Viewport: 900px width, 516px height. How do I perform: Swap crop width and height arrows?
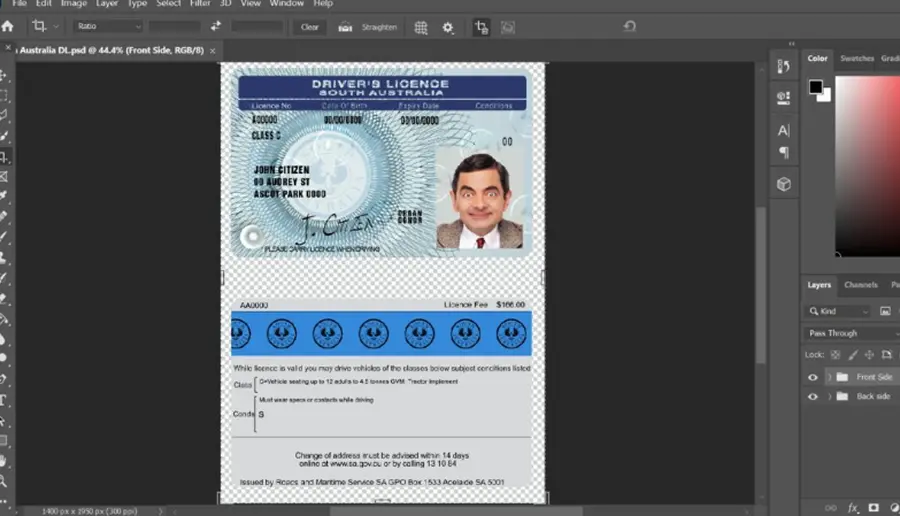(215, 26)
